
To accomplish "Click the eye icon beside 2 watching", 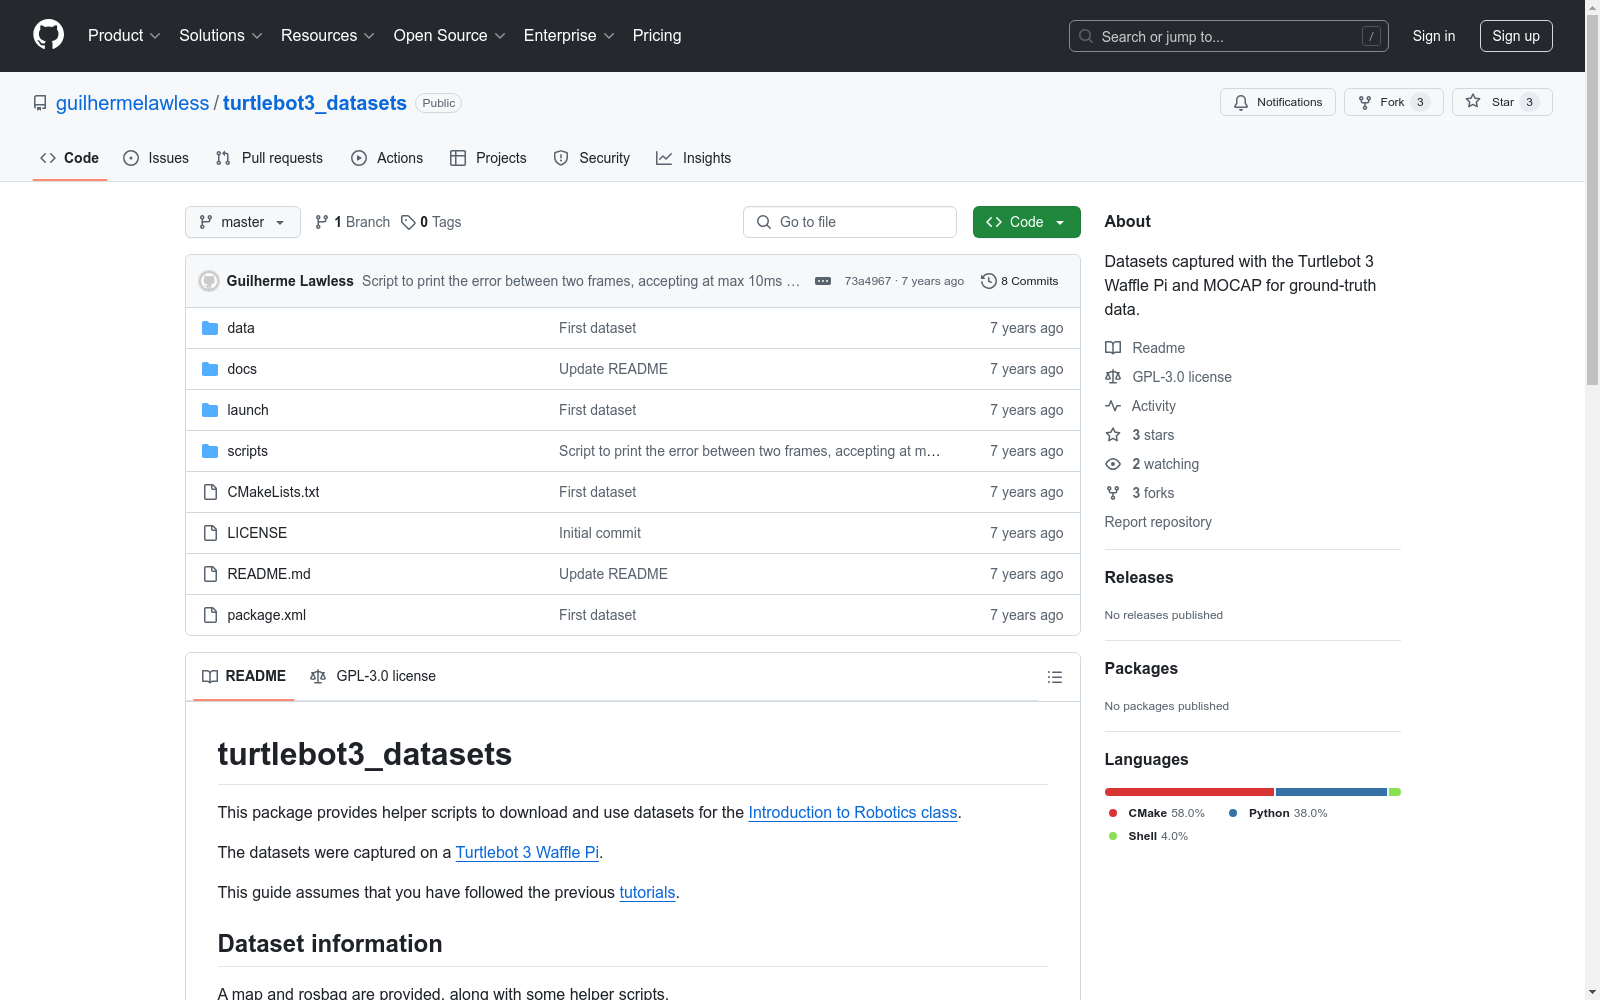I will (x=1113, y=464).
